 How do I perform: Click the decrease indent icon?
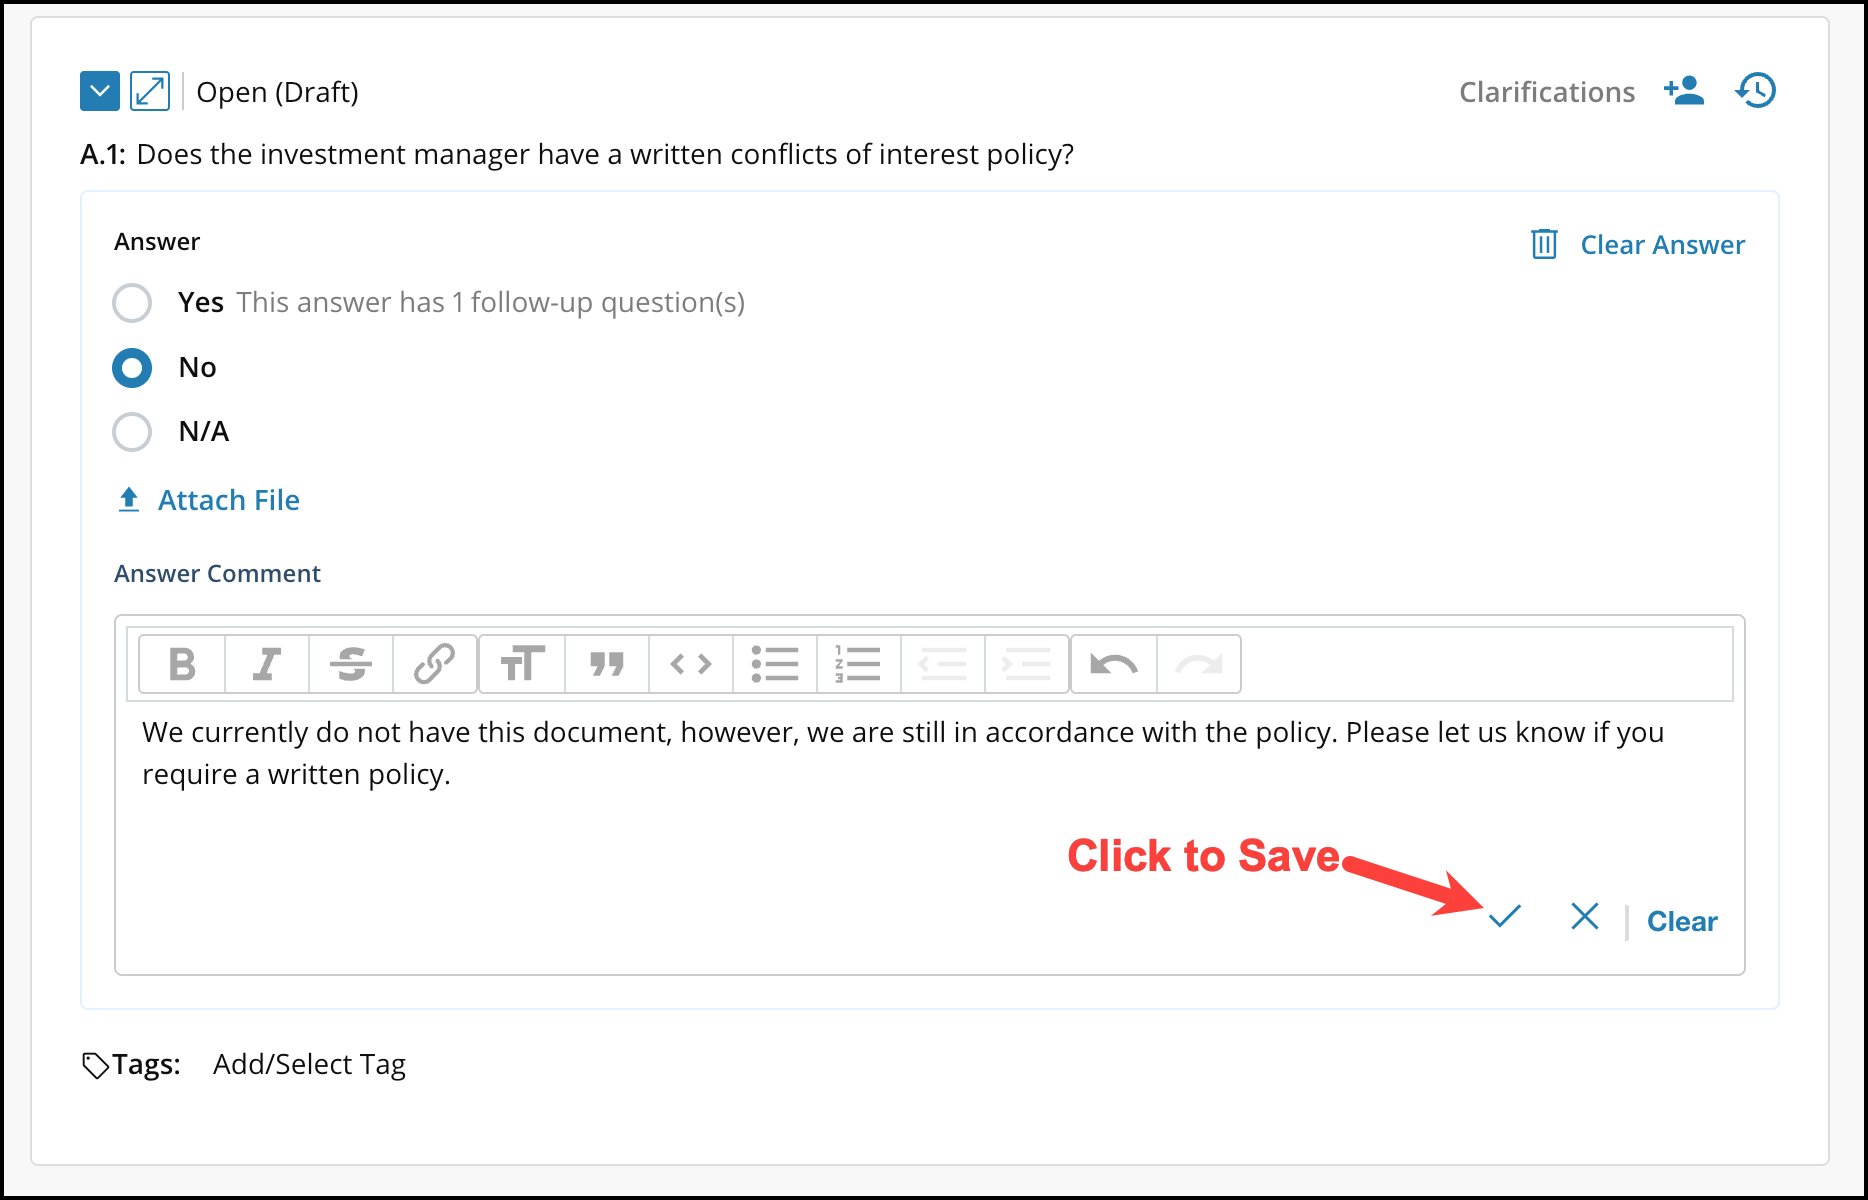coord(942,664)
